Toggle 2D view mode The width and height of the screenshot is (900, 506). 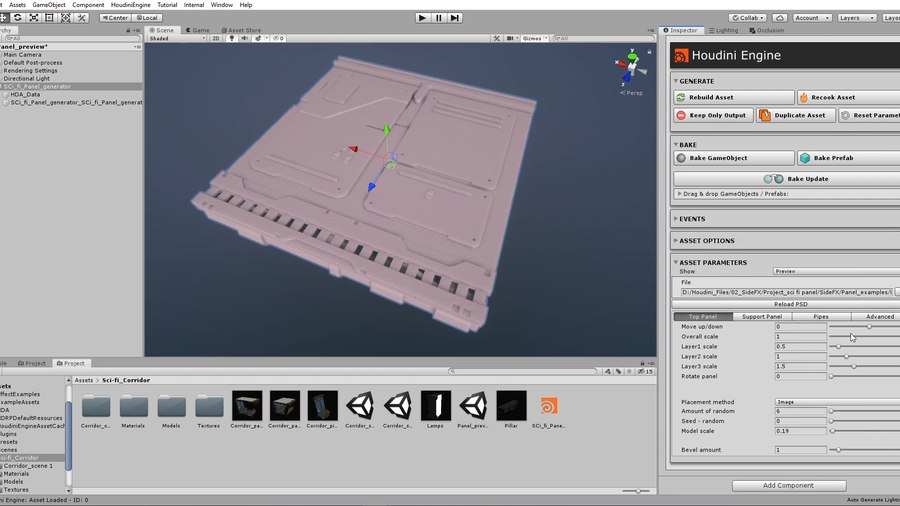pos(216,38)
